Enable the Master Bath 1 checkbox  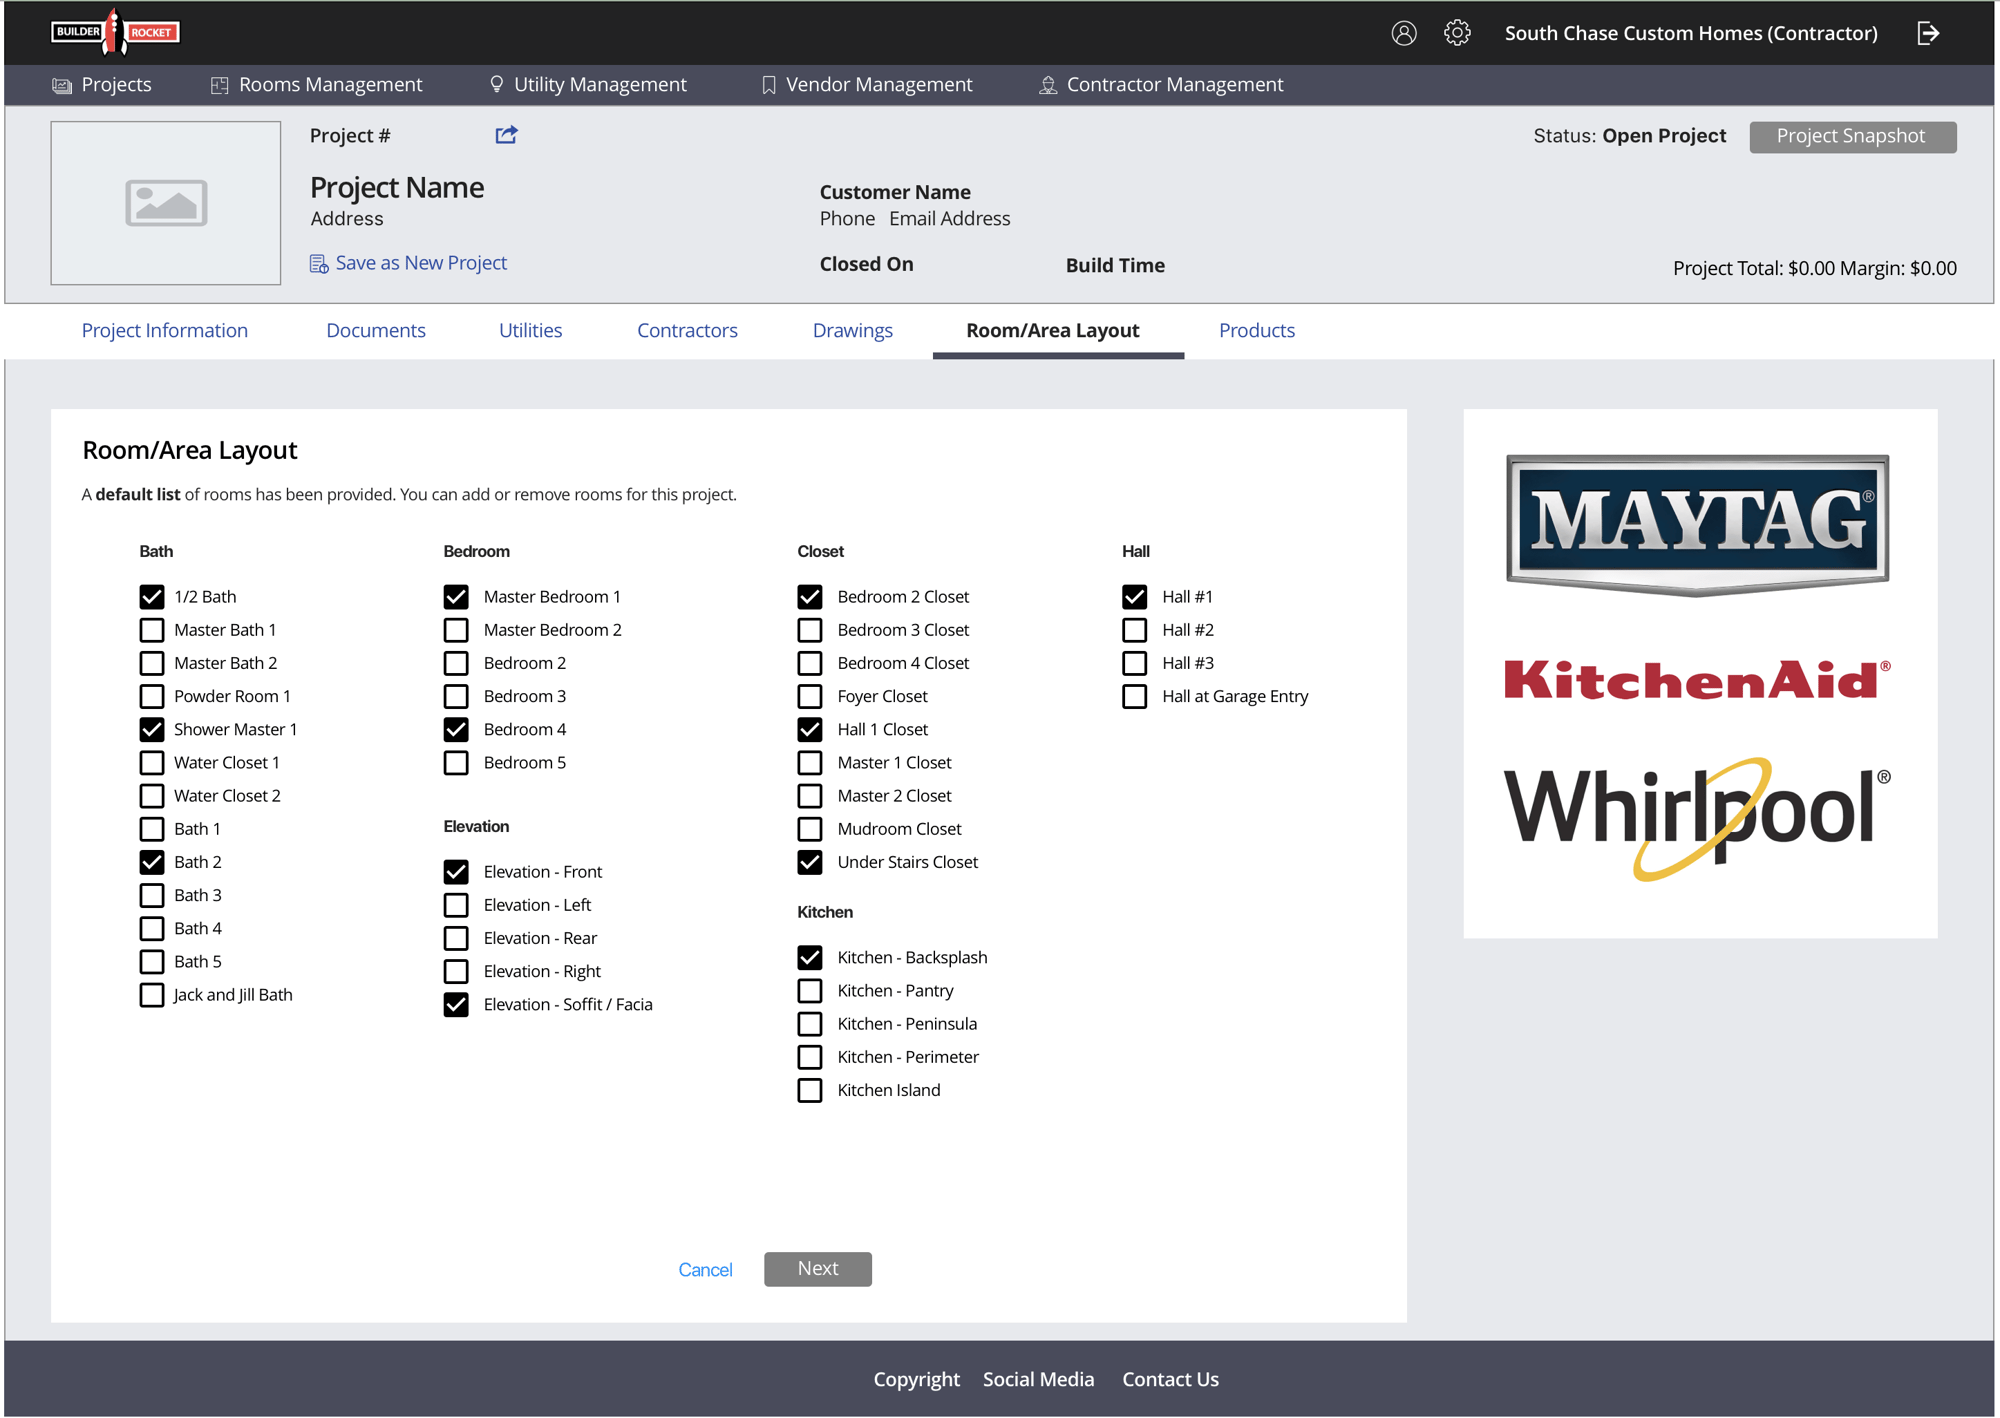152,629
